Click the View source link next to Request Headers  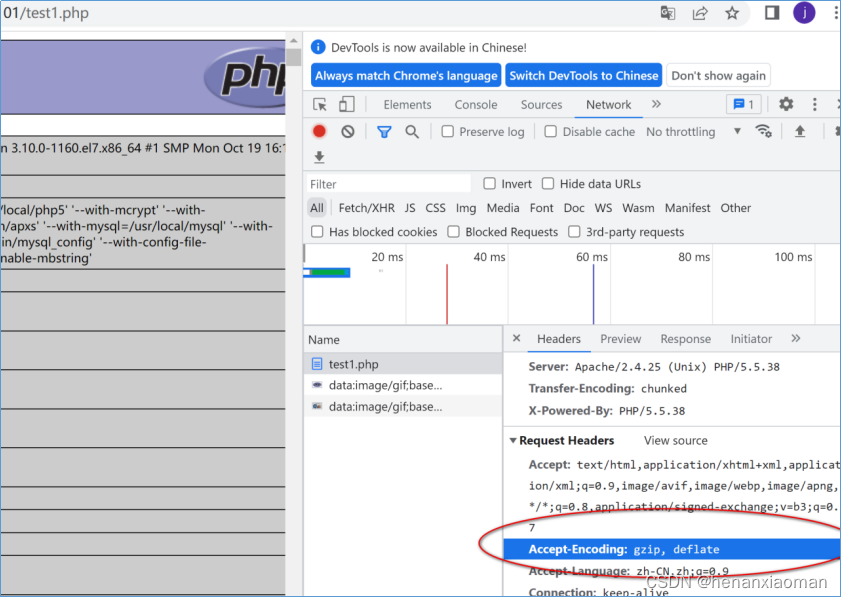pyautogui.click(x=675, y=440)
